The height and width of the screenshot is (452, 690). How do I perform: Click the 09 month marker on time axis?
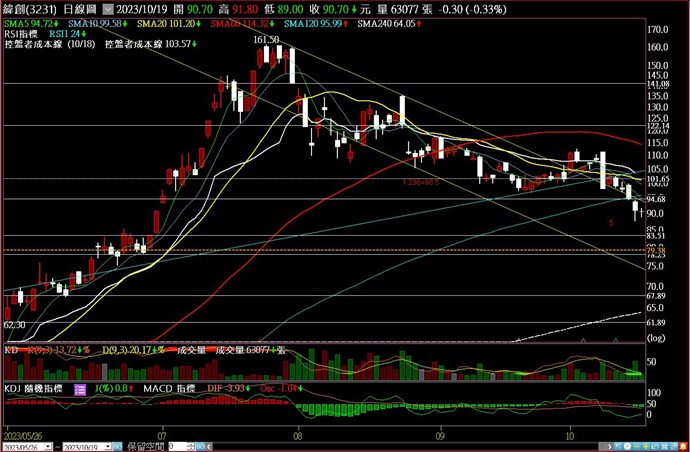pyautogui.click(x=440, y=437)
